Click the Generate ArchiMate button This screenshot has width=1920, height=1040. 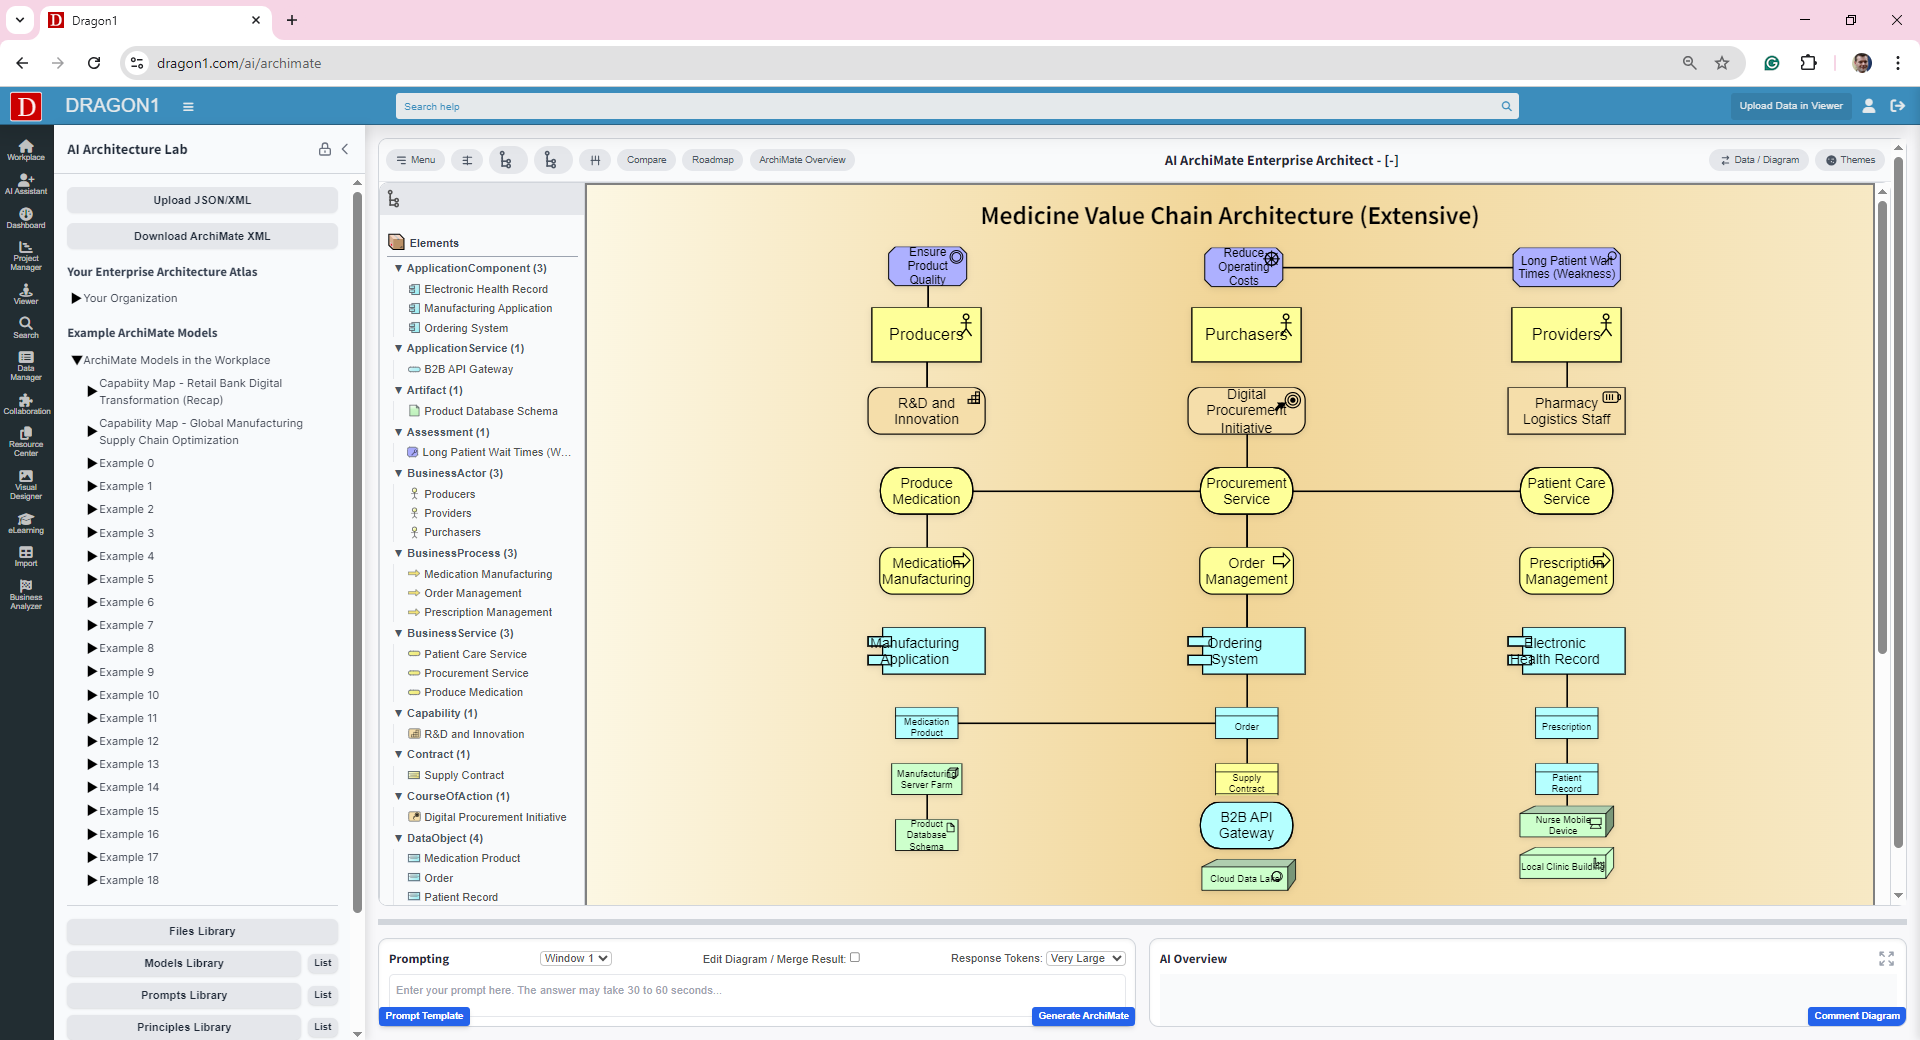(1083, 1016)
